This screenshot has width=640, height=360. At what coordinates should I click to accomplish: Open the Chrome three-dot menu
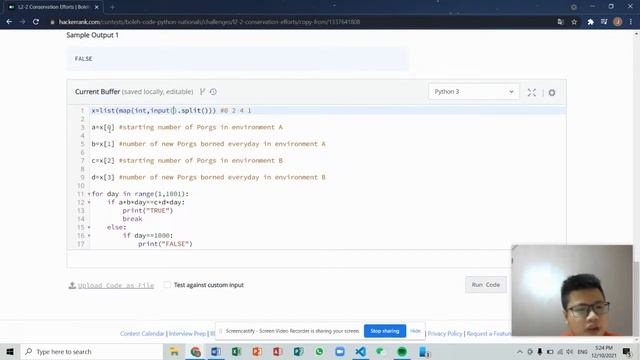631,22
